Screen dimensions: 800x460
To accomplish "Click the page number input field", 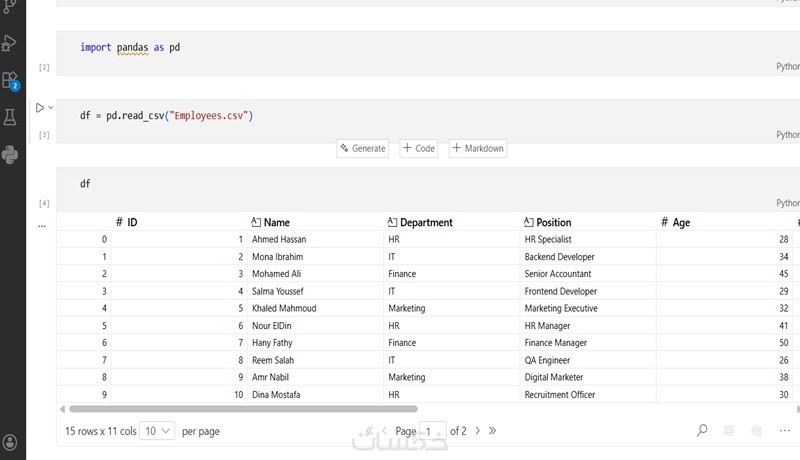I will 432,431.
